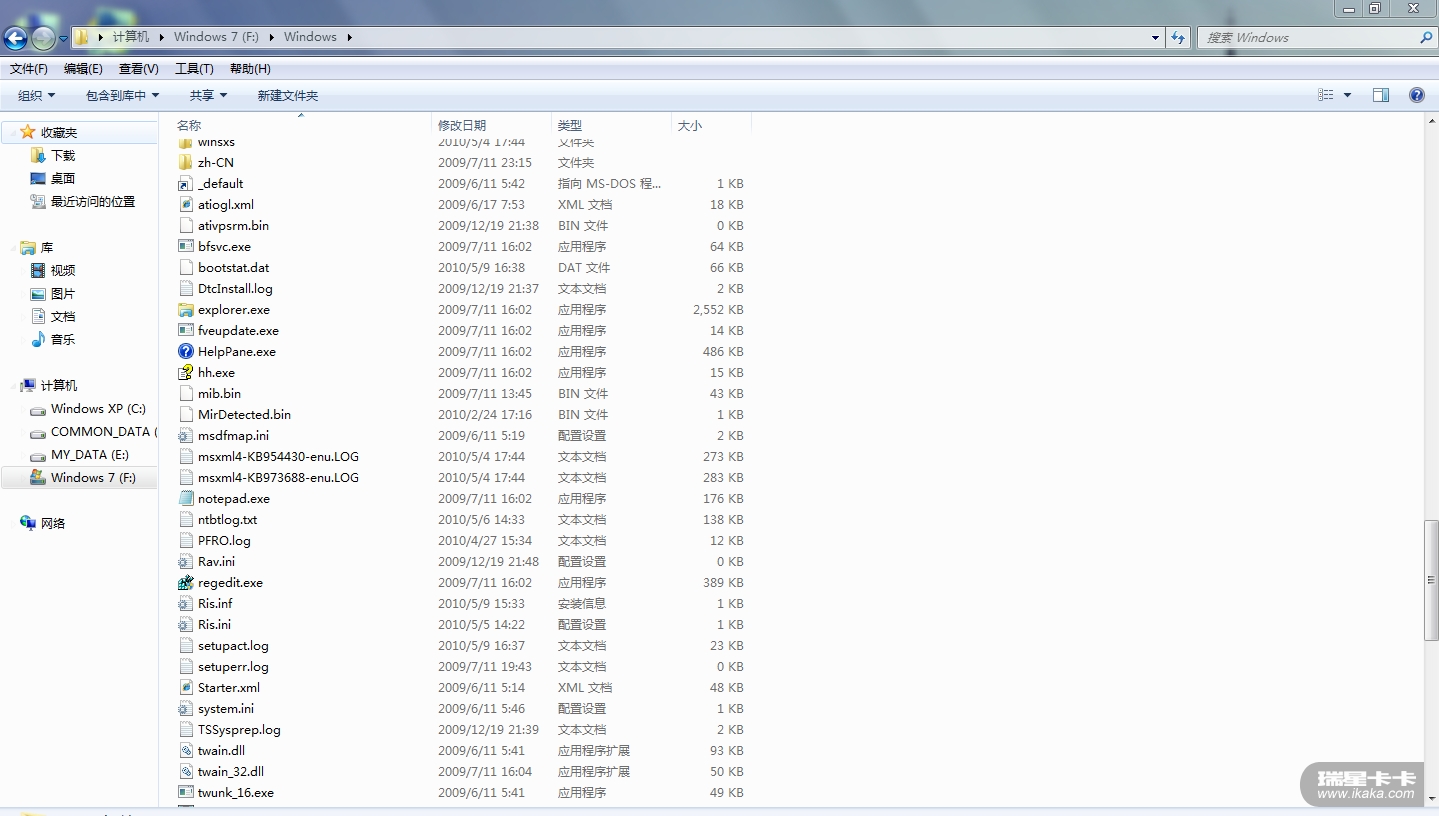The height and width of the screenshot is (816, 1439).
Task: Click the Forward navigation arrow
Action: pos(43,38)
